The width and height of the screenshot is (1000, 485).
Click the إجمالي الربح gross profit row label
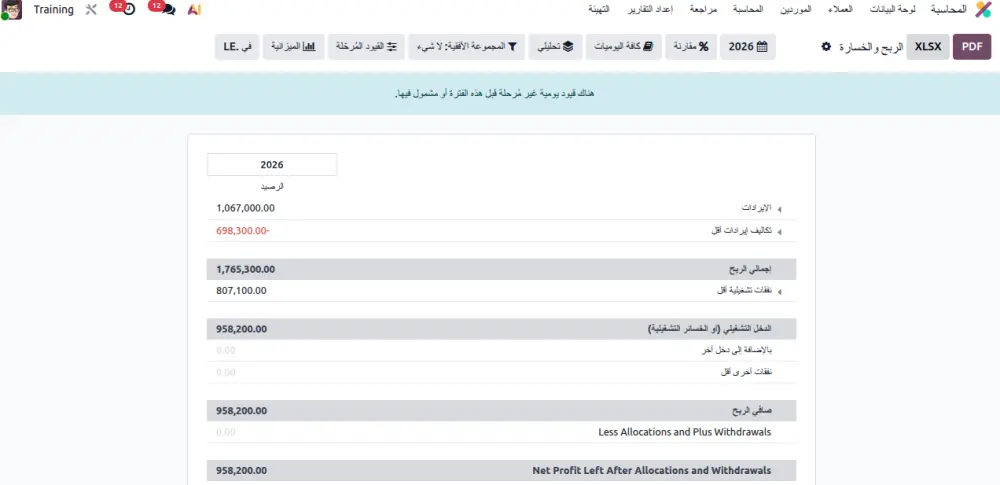point(751,269)
